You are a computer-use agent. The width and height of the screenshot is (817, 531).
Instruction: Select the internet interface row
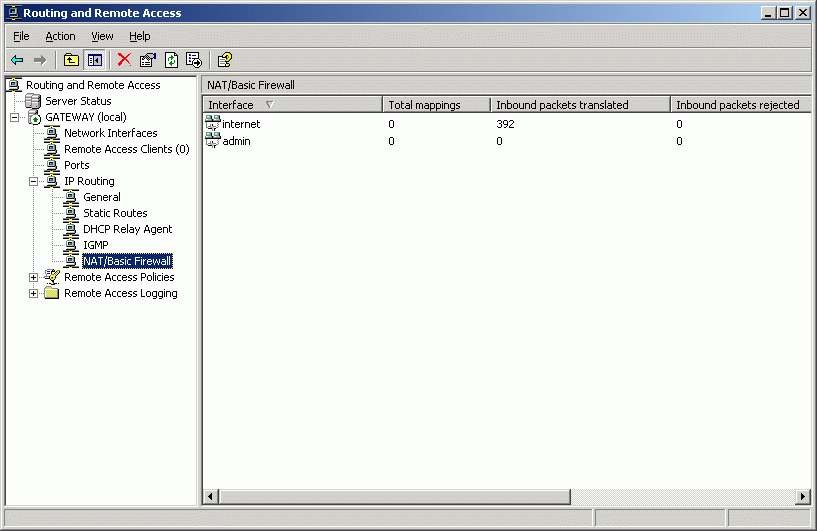pos(507,124)
